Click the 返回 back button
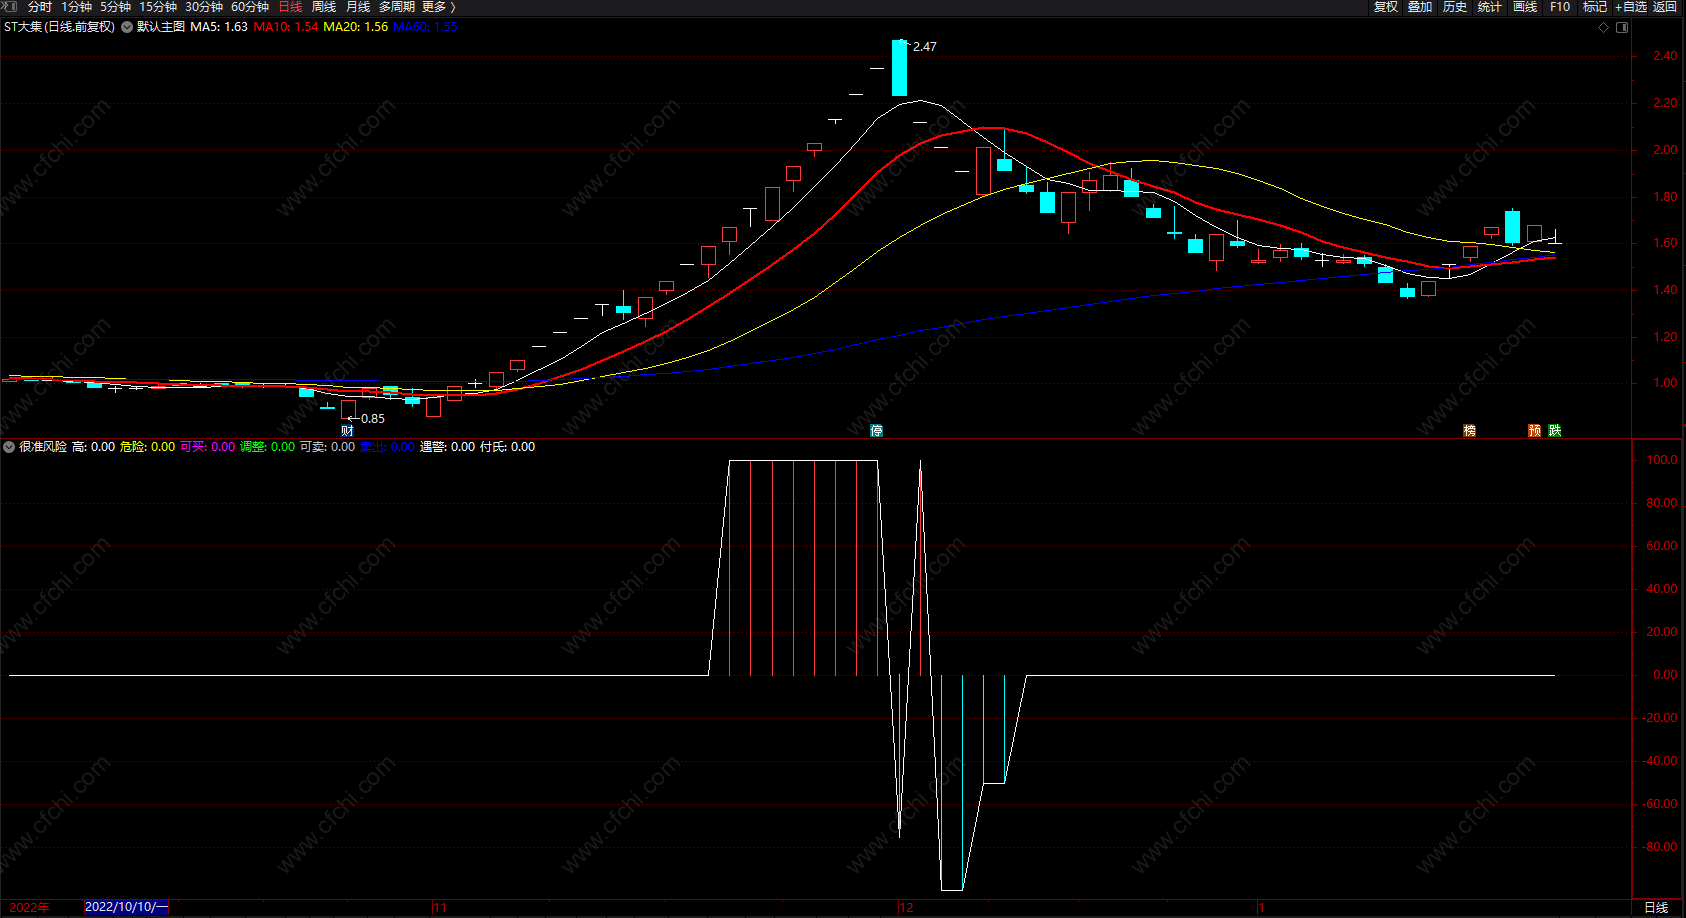1686x918 pixels. (x=1664, y=7)
